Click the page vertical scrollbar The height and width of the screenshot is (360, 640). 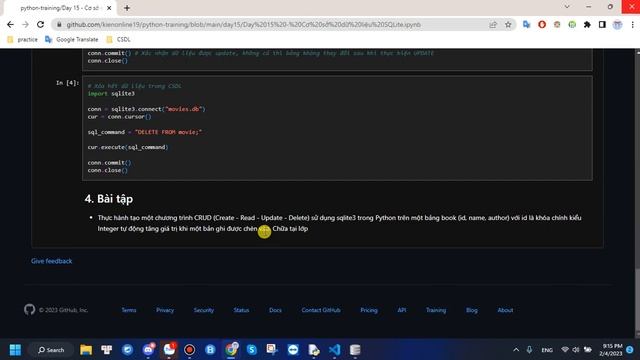tap(637, 193)
